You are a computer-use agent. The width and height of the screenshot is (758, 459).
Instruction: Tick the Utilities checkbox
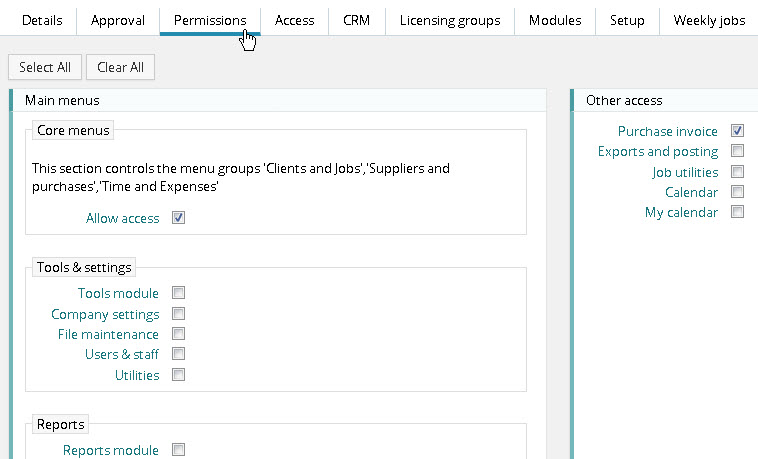179,375
